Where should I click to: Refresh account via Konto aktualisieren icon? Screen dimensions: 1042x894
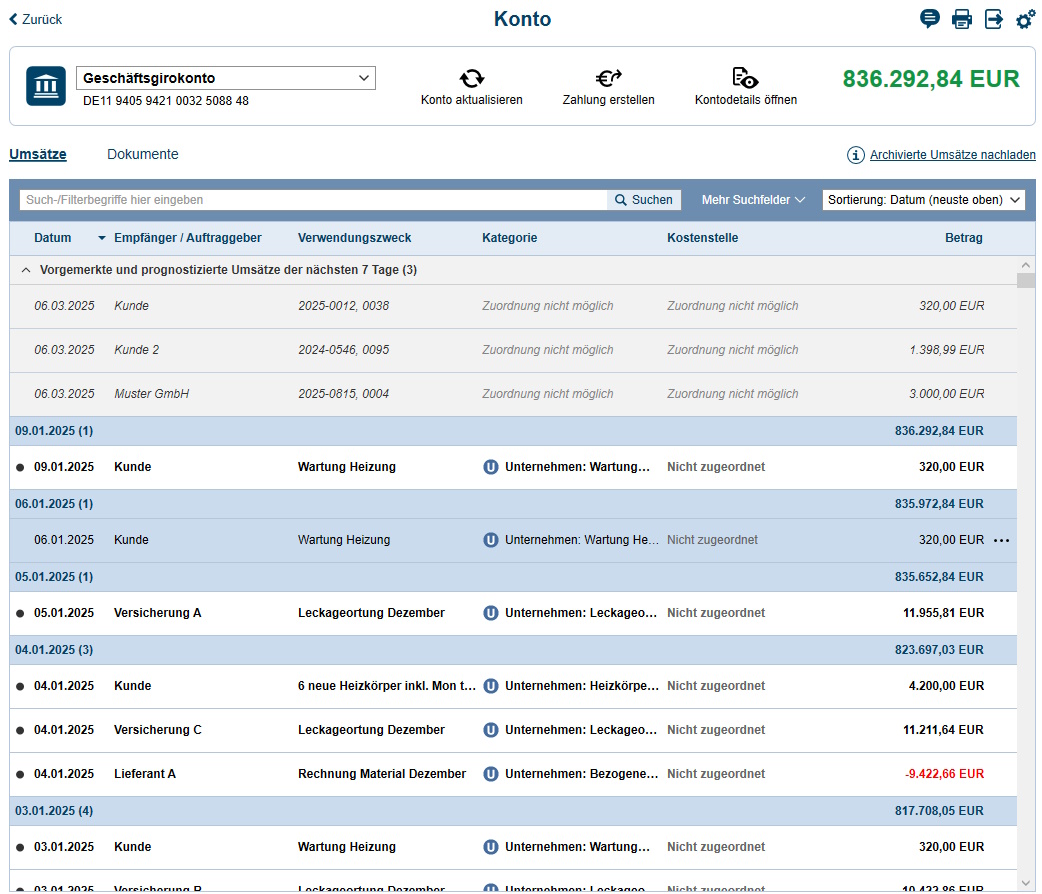click(471, 78)
